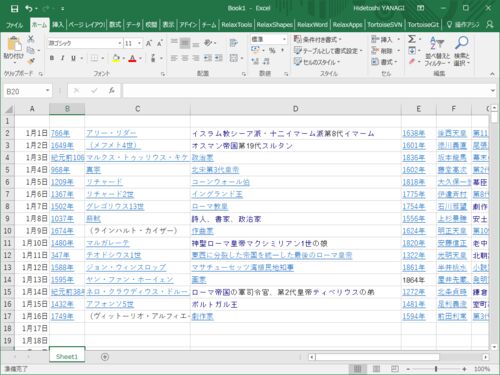Click the Save icon in title bar
Screen dimensions: 500x375
click(14, 9)
